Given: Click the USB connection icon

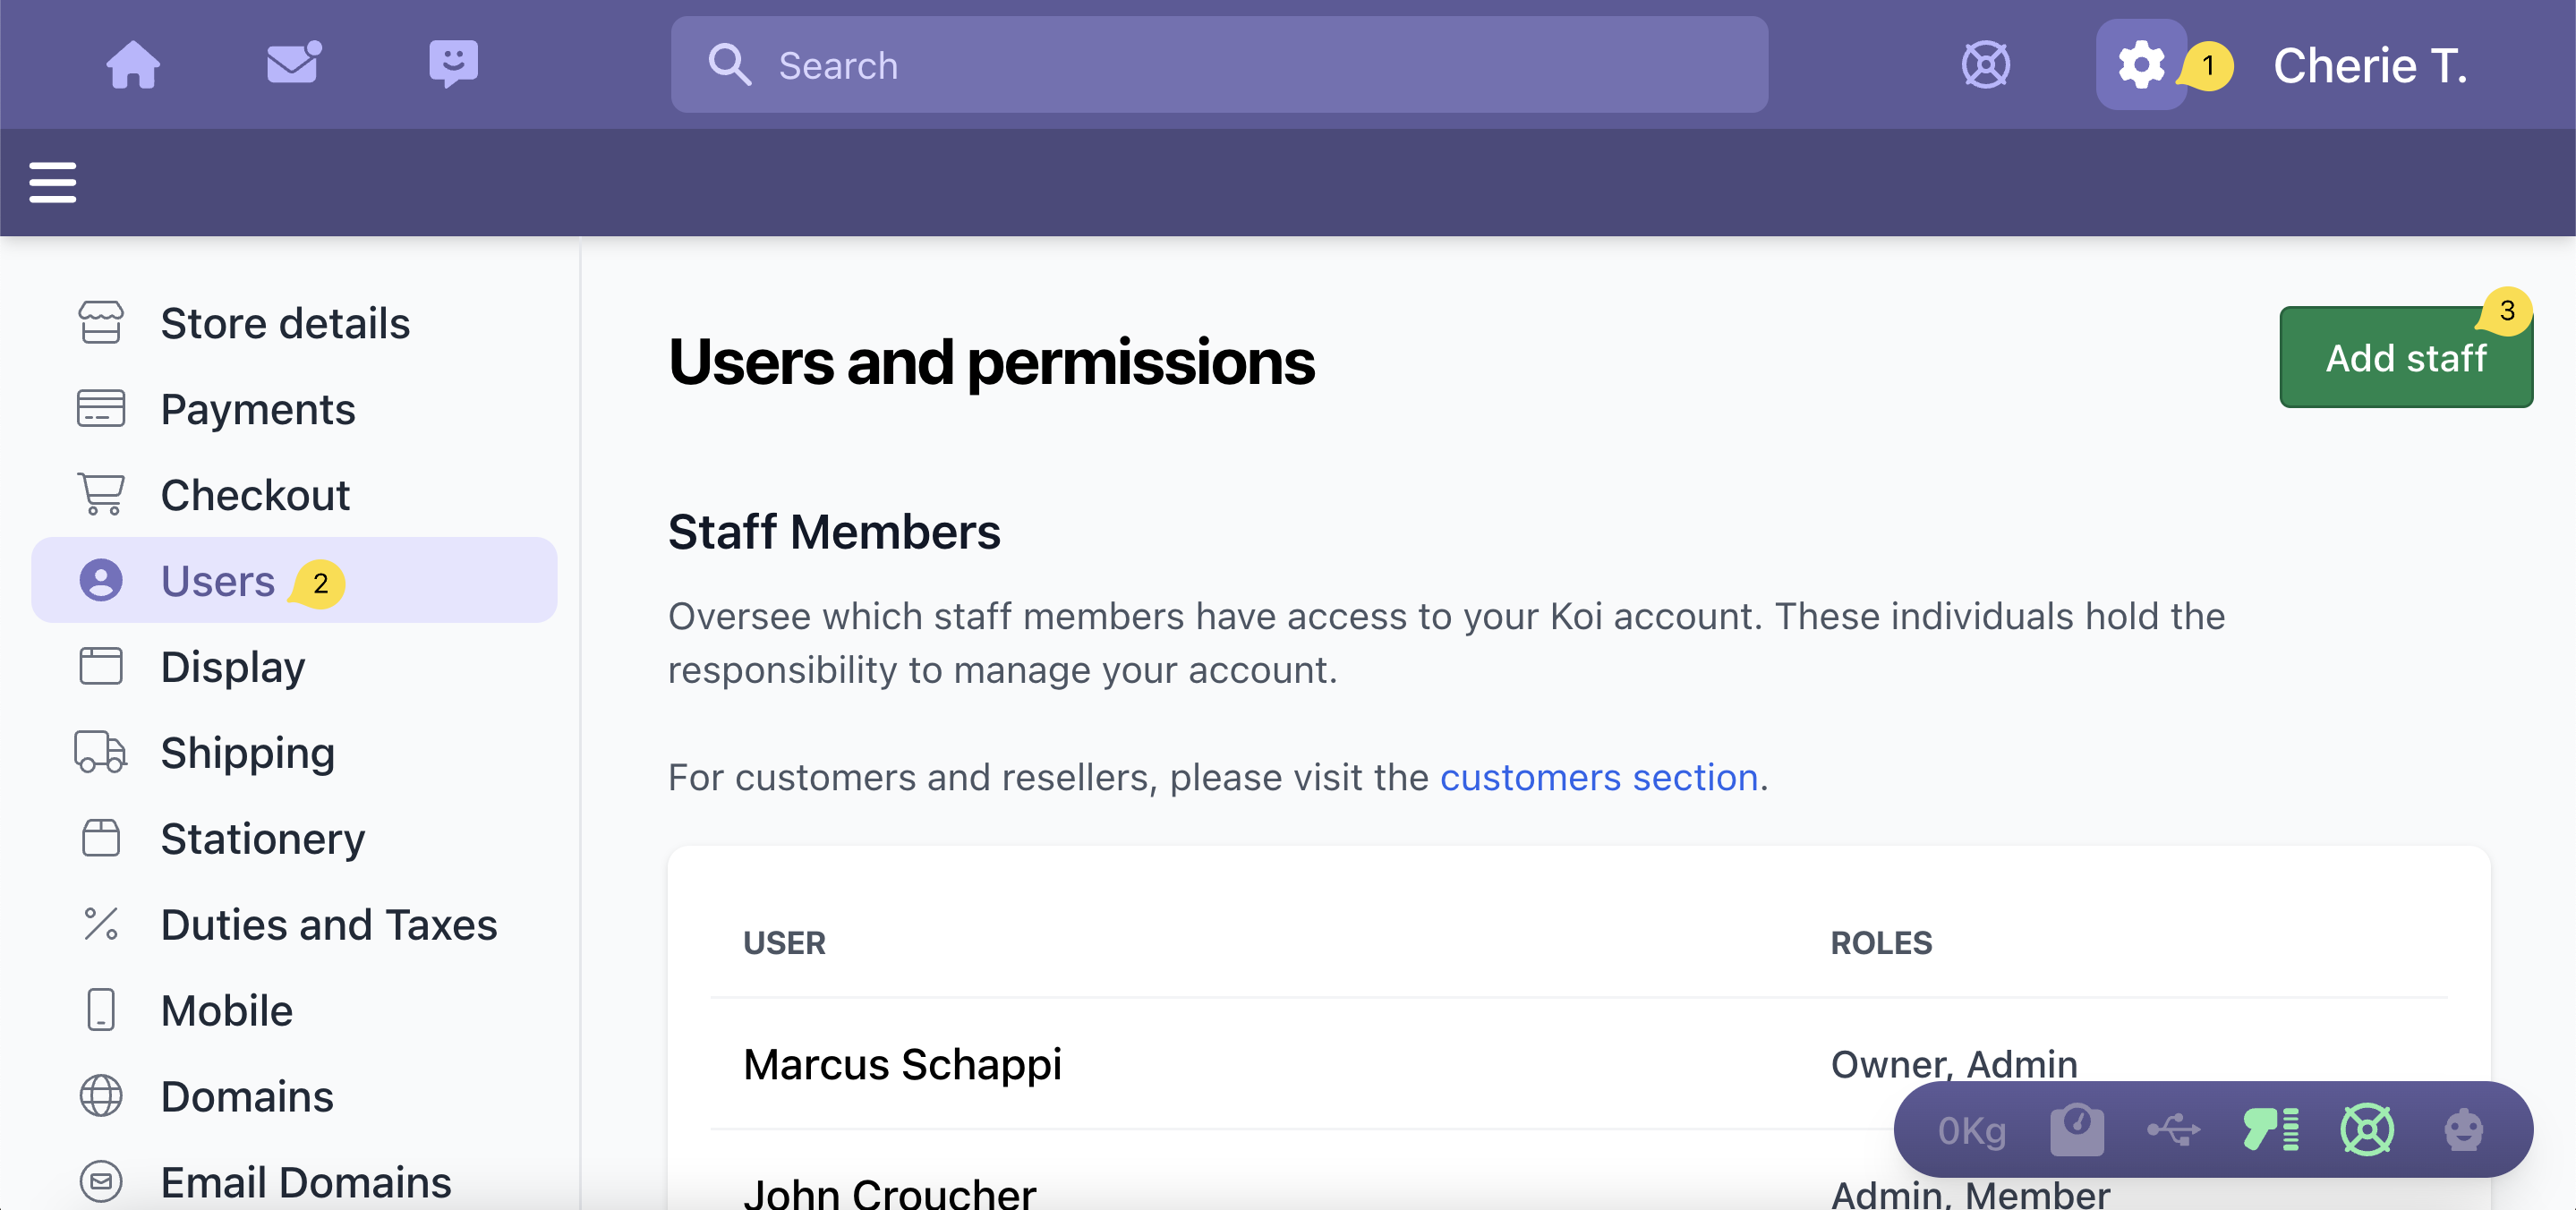Looking at the screenshot, I should tap(2173, 1130).
